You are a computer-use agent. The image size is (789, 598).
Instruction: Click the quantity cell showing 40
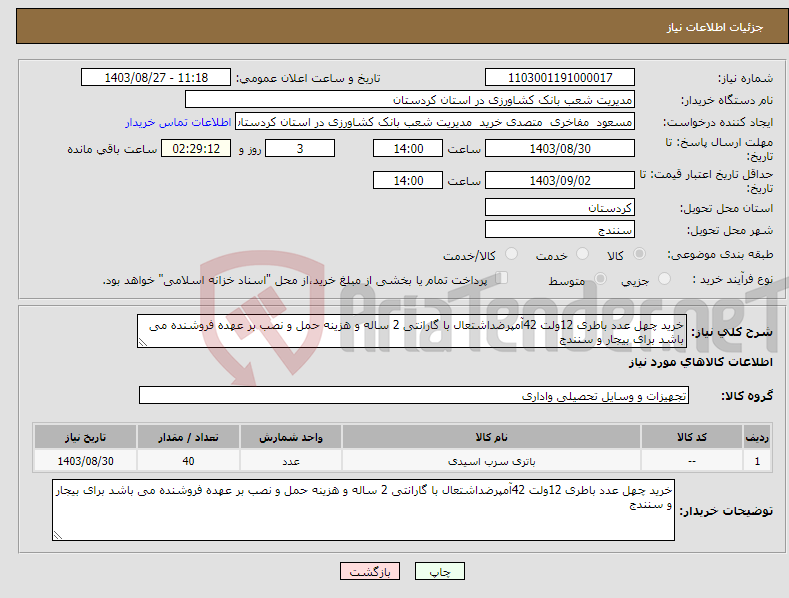pos(188,461)
